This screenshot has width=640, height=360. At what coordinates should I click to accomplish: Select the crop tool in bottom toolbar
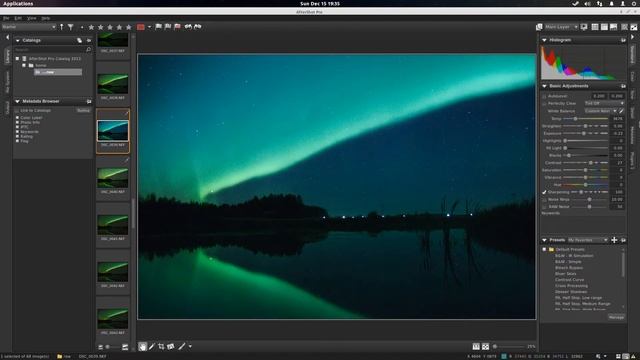[161, 347]
